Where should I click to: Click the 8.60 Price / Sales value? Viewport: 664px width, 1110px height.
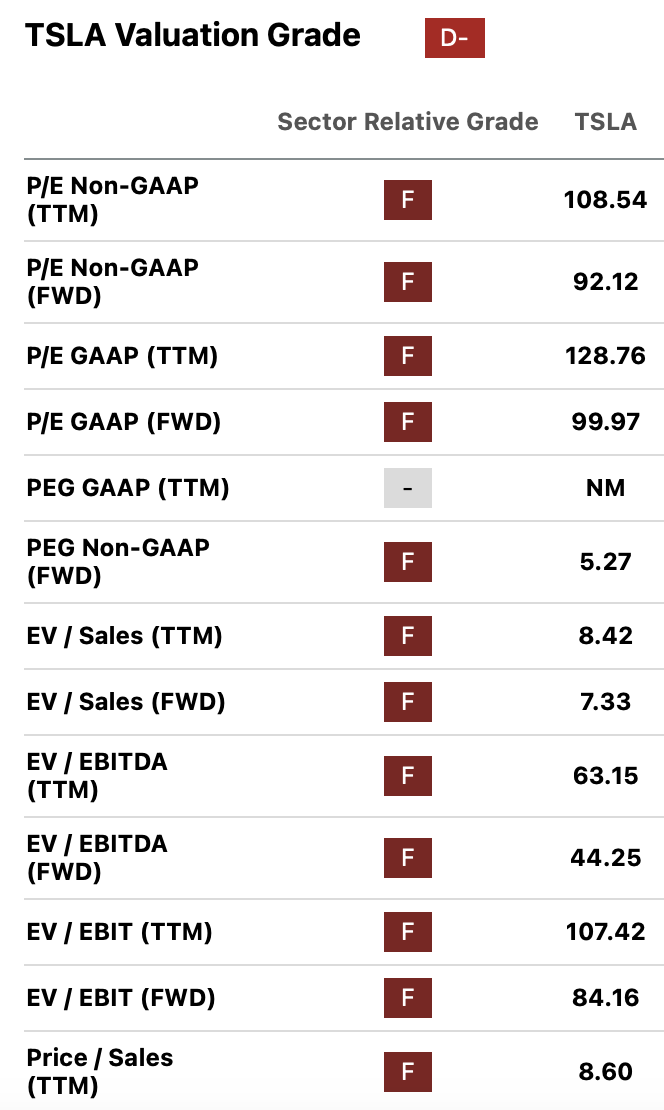605,1072
